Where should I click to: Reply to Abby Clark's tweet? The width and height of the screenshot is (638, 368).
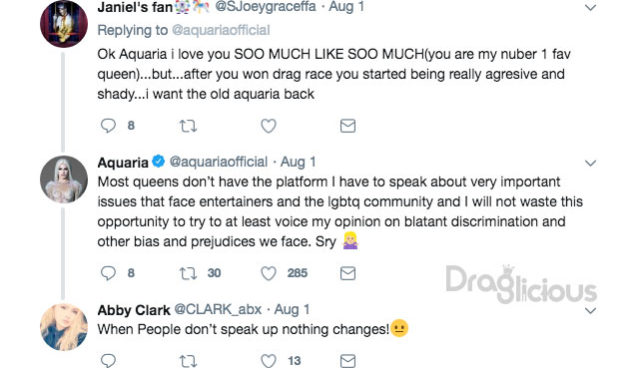click(x=108, y=361)
